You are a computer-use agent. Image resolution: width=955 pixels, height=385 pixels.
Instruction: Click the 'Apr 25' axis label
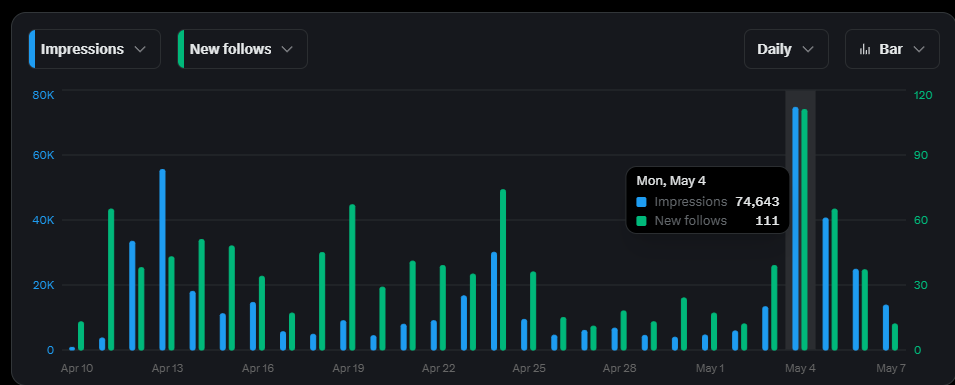529,369
